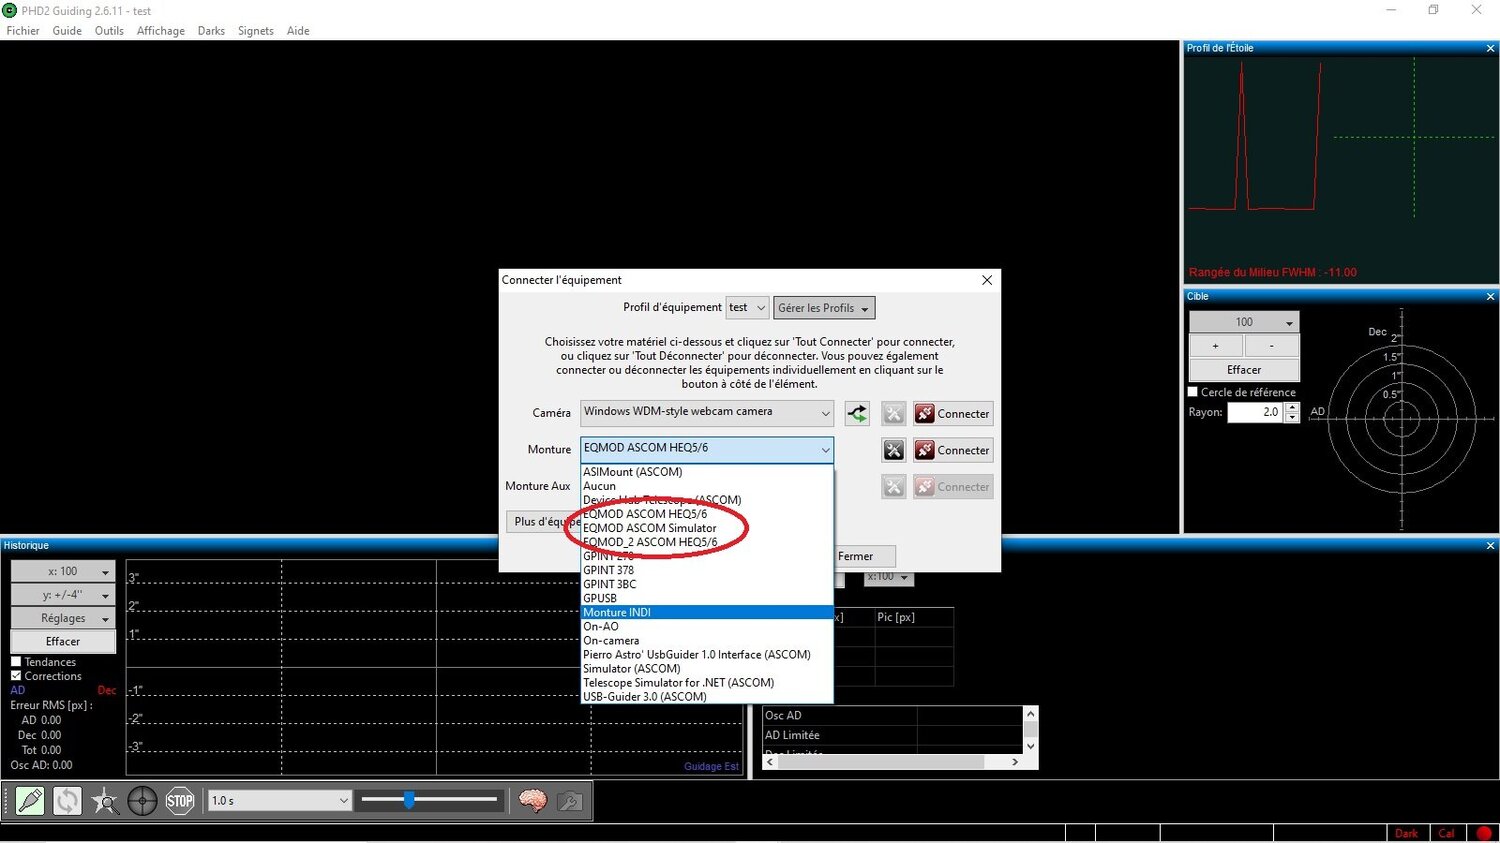Click the auto-select star icon
The image size is (1500, 843).
[x=105, y=801]
